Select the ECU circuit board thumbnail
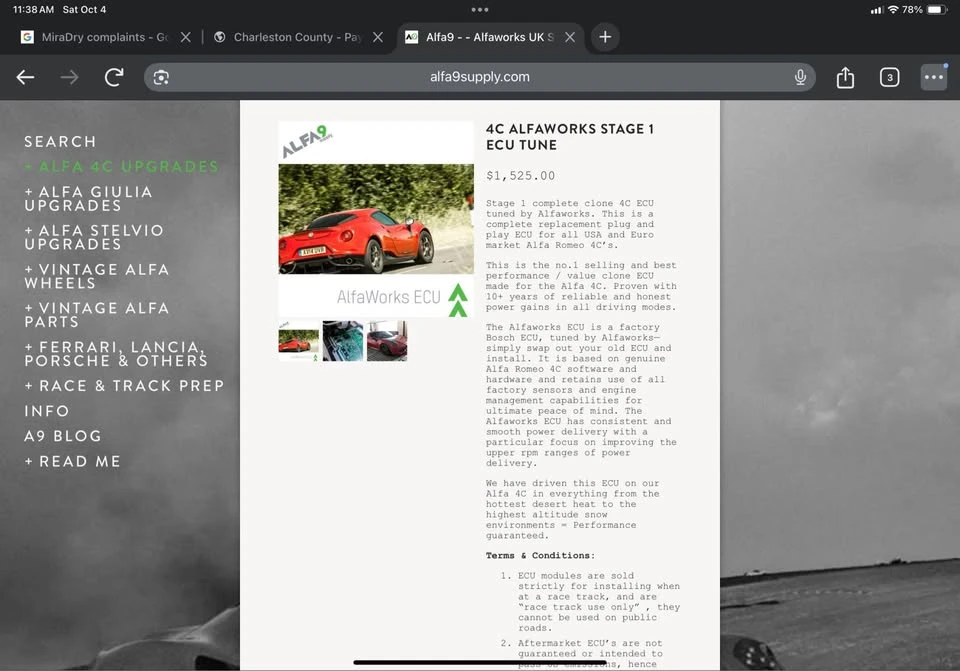The width and height of the screenshot is (960, 671). (343, 341)
